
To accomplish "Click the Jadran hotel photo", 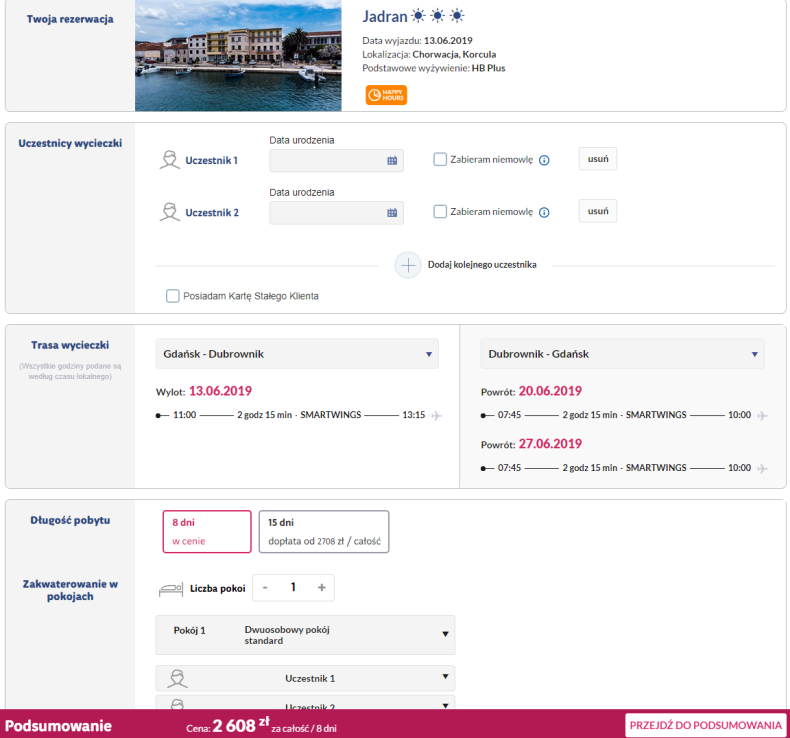I will pos(238,55).
